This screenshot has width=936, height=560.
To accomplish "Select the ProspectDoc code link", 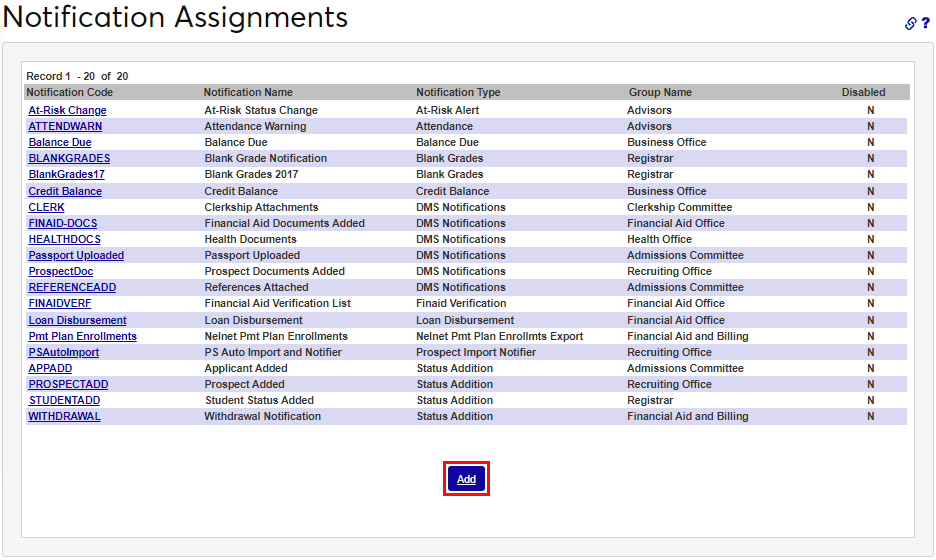I will pyautogui.click(x=61, y=272).
